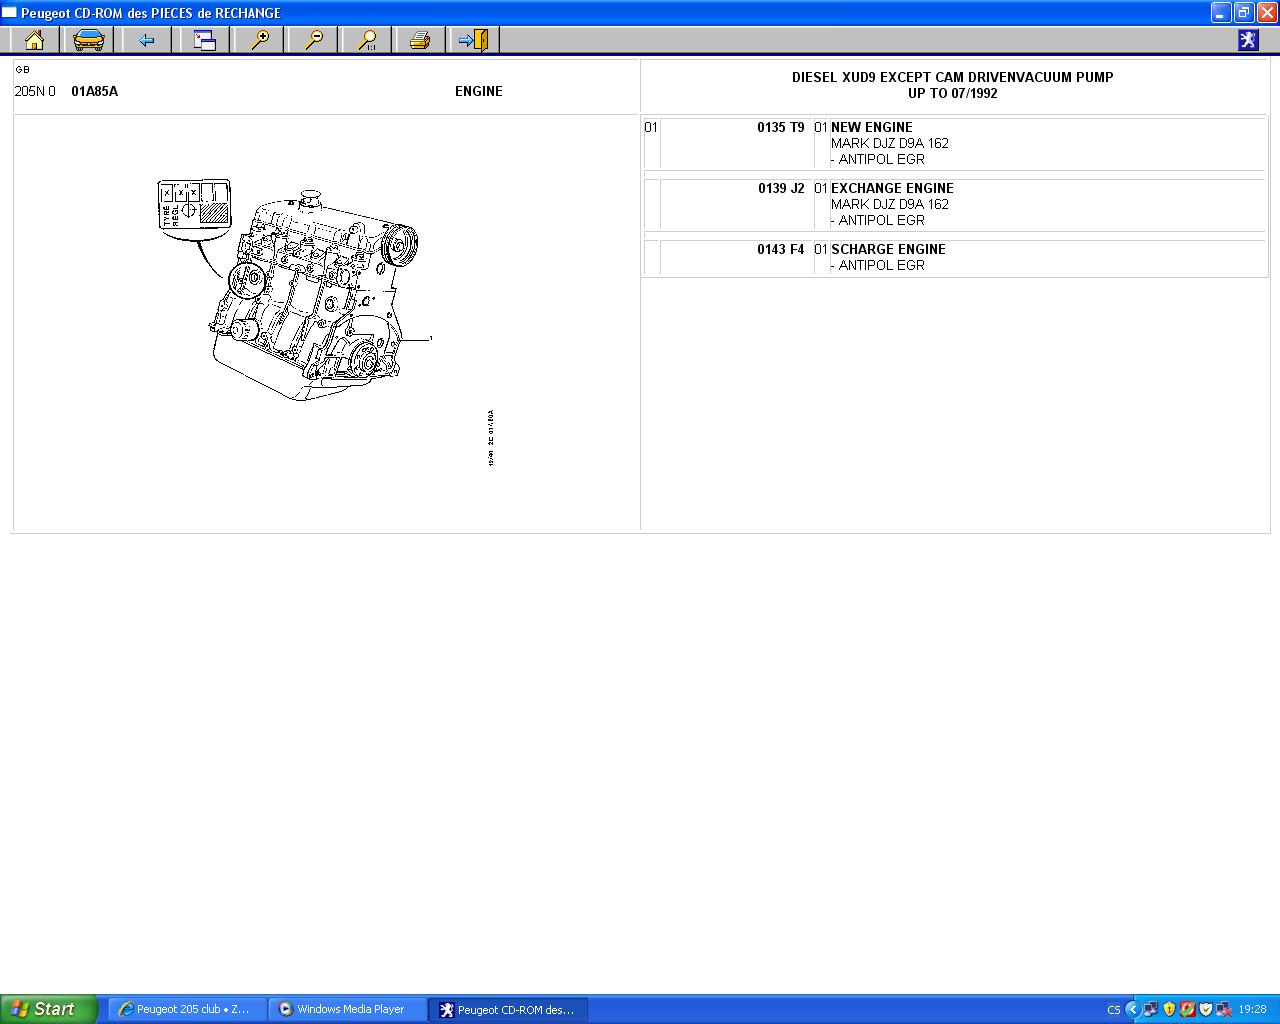The height and width of the screenshot is (1024, 1280).
Task: Click the cascading windows icon
Action: click(204, 40)
